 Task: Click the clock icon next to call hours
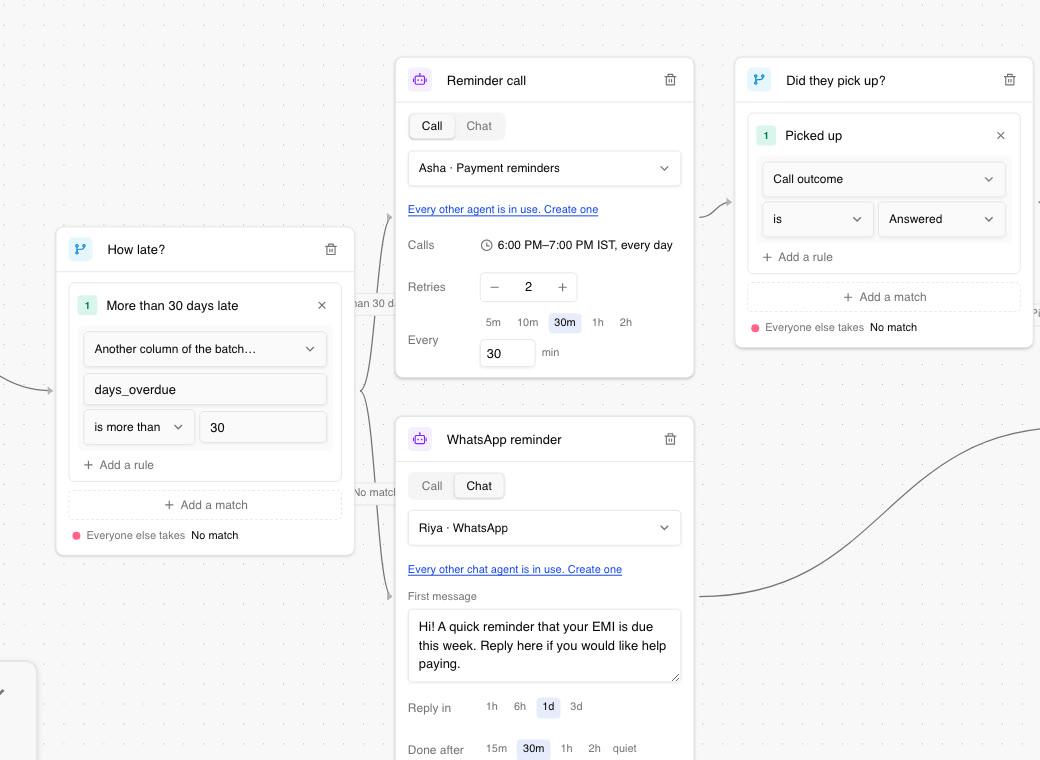[x=486, y=245]
